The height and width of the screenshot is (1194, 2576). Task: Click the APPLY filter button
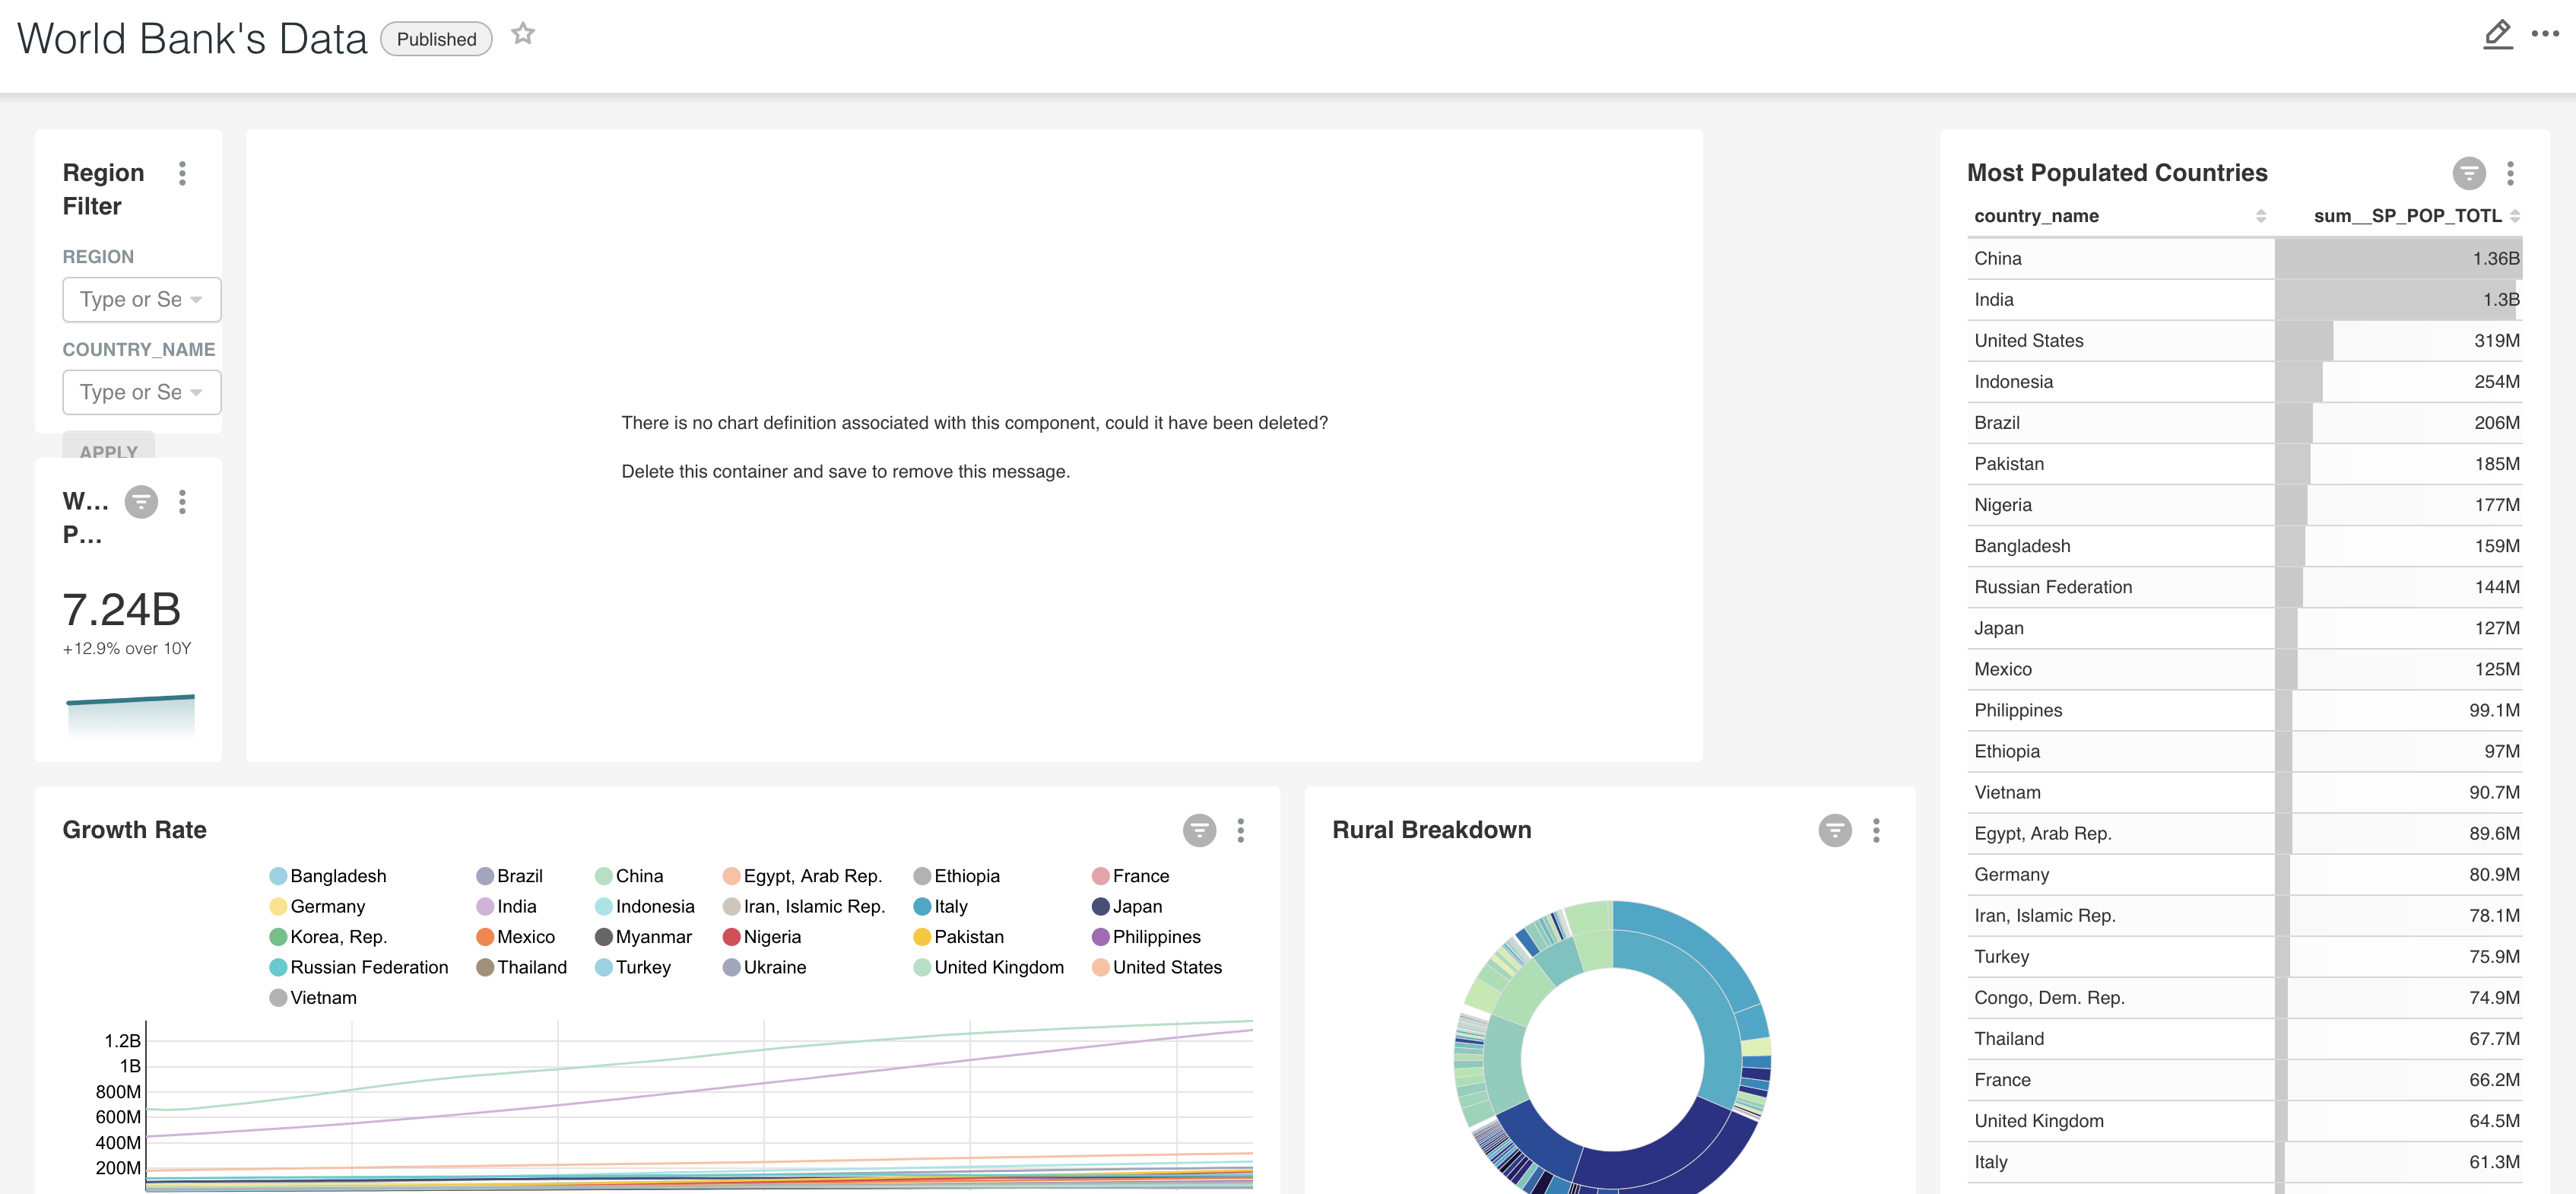tap(108, 451)
